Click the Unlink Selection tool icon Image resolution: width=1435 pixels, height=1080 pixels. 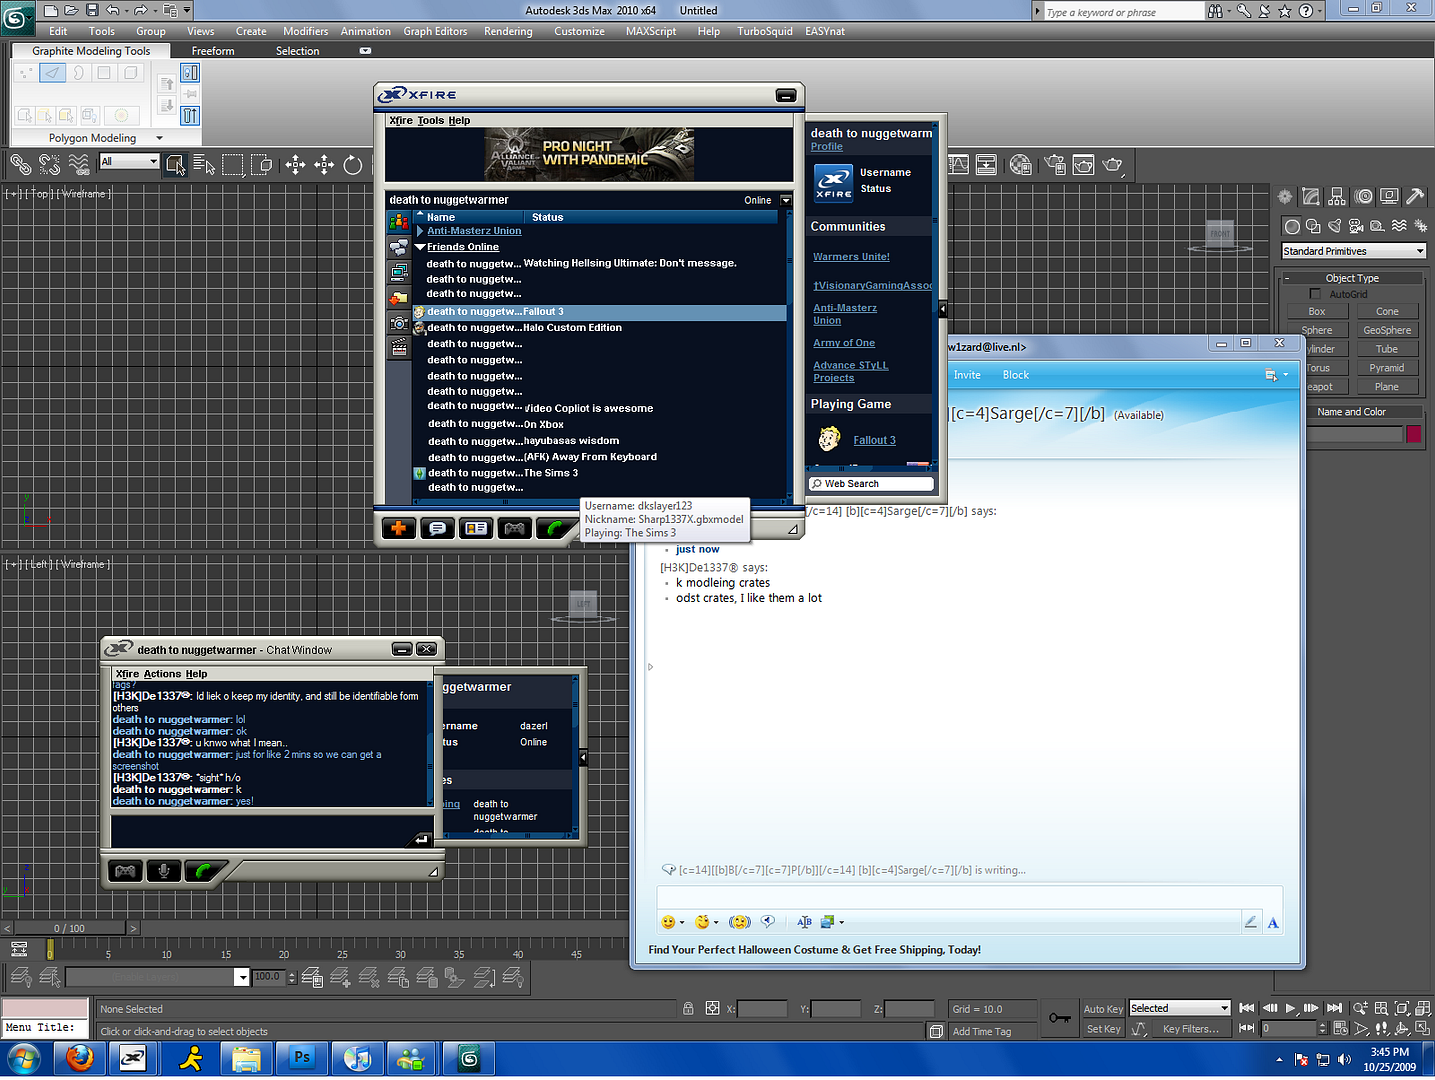tap(49, 164)
